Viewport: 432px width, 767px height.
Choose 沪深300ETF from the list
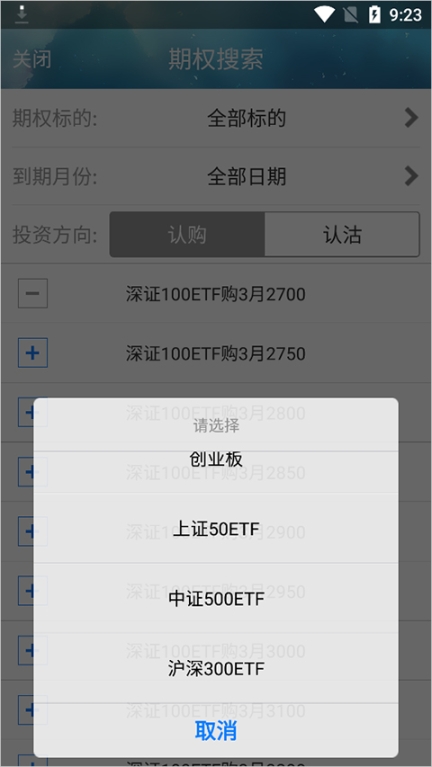click(x=216, y=668)
